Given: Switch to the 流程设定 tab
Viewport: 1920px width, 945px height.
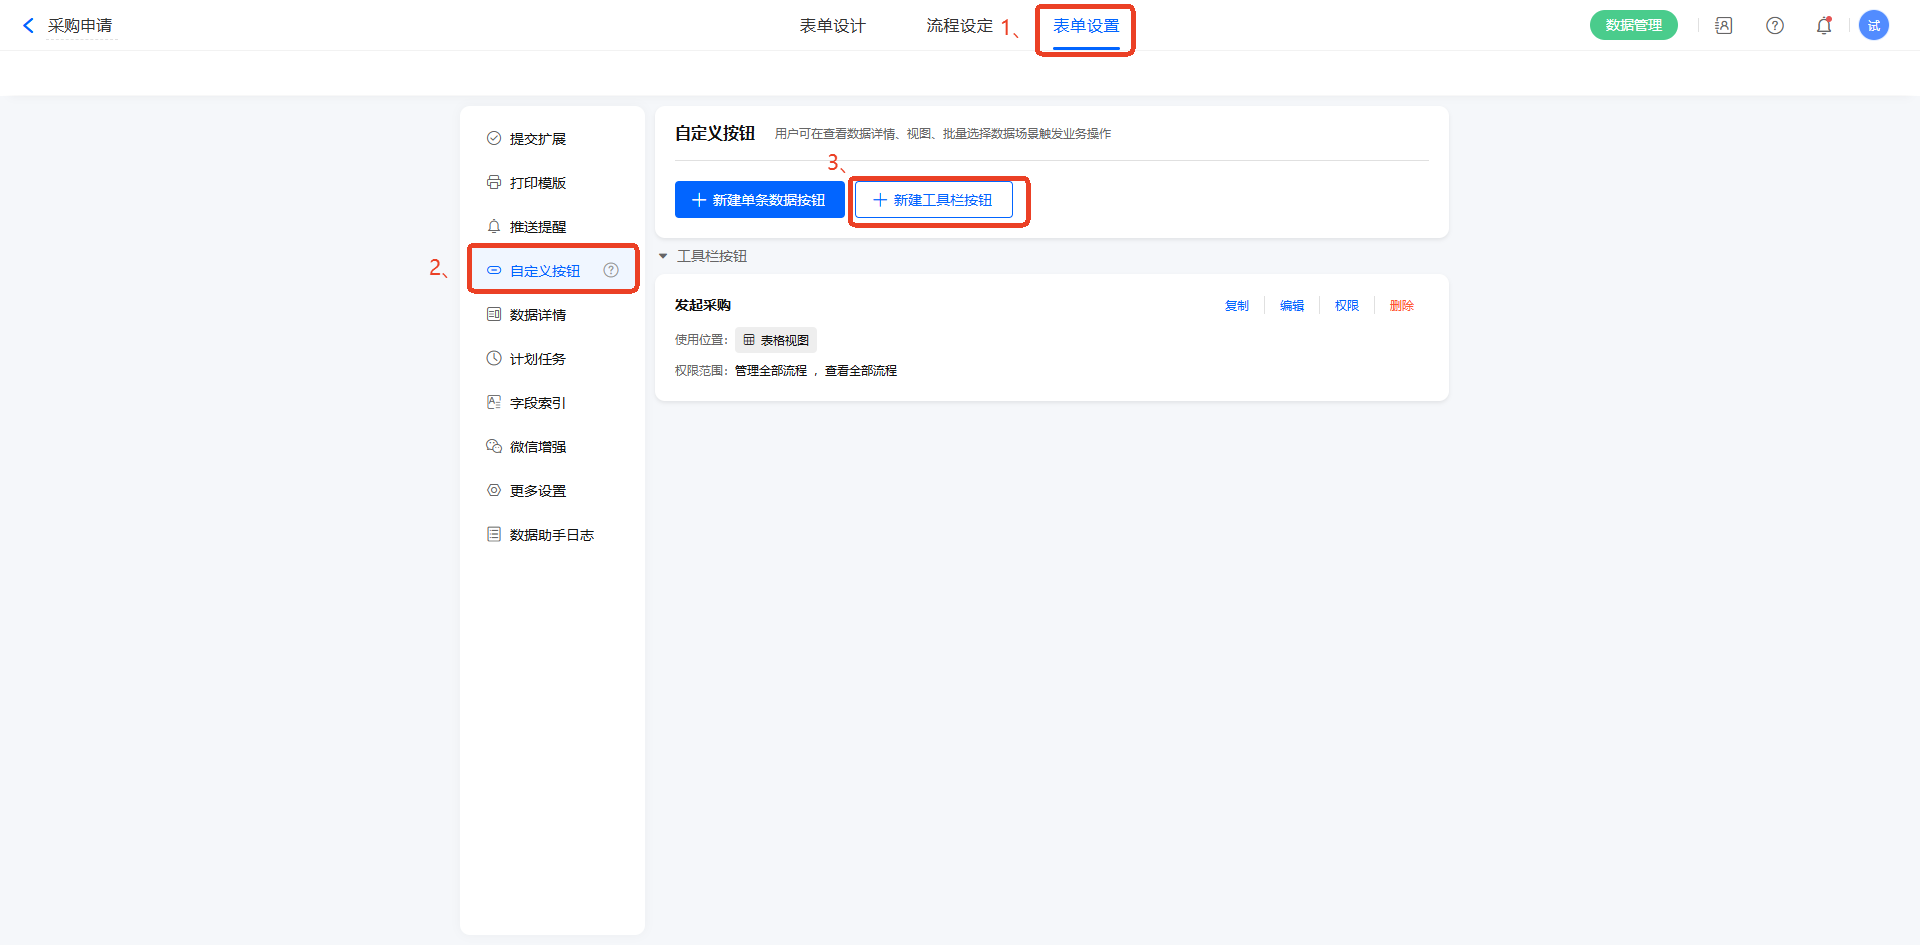Looking at the screenshot, I should 959,26.
